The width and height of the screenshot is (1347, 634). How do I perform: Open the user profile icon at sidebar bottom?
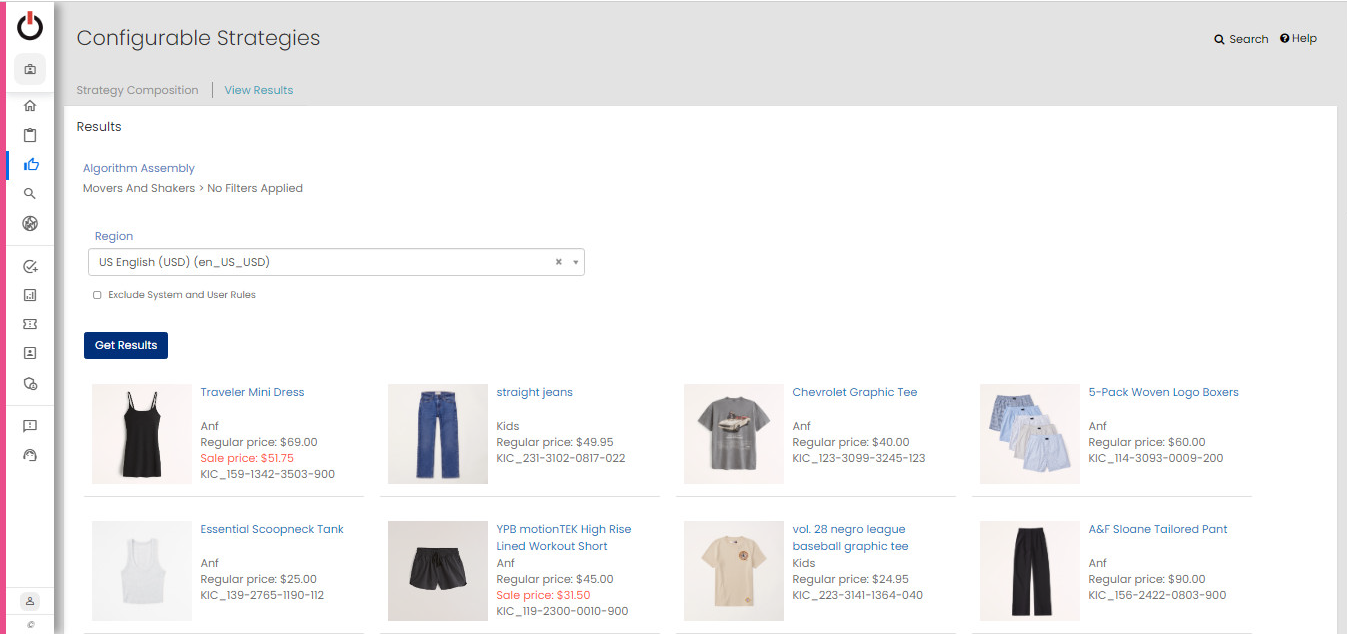[x=30, y=601]
